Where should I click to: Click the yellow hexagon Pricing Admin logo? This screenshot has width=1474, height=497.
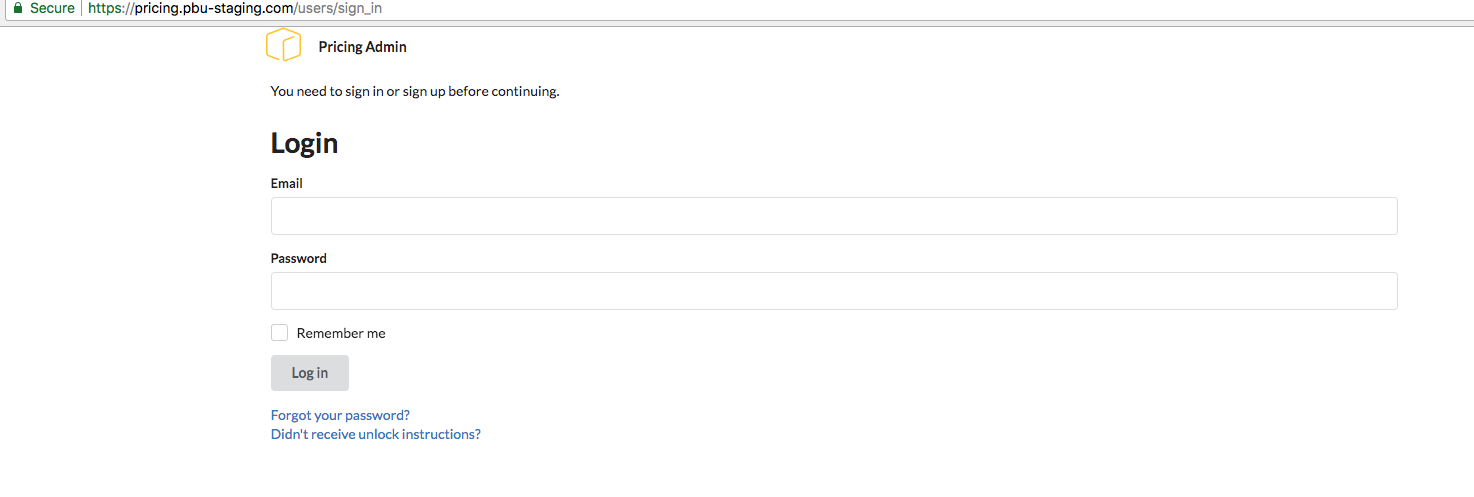pyautogui.click(x=283, y=46)
